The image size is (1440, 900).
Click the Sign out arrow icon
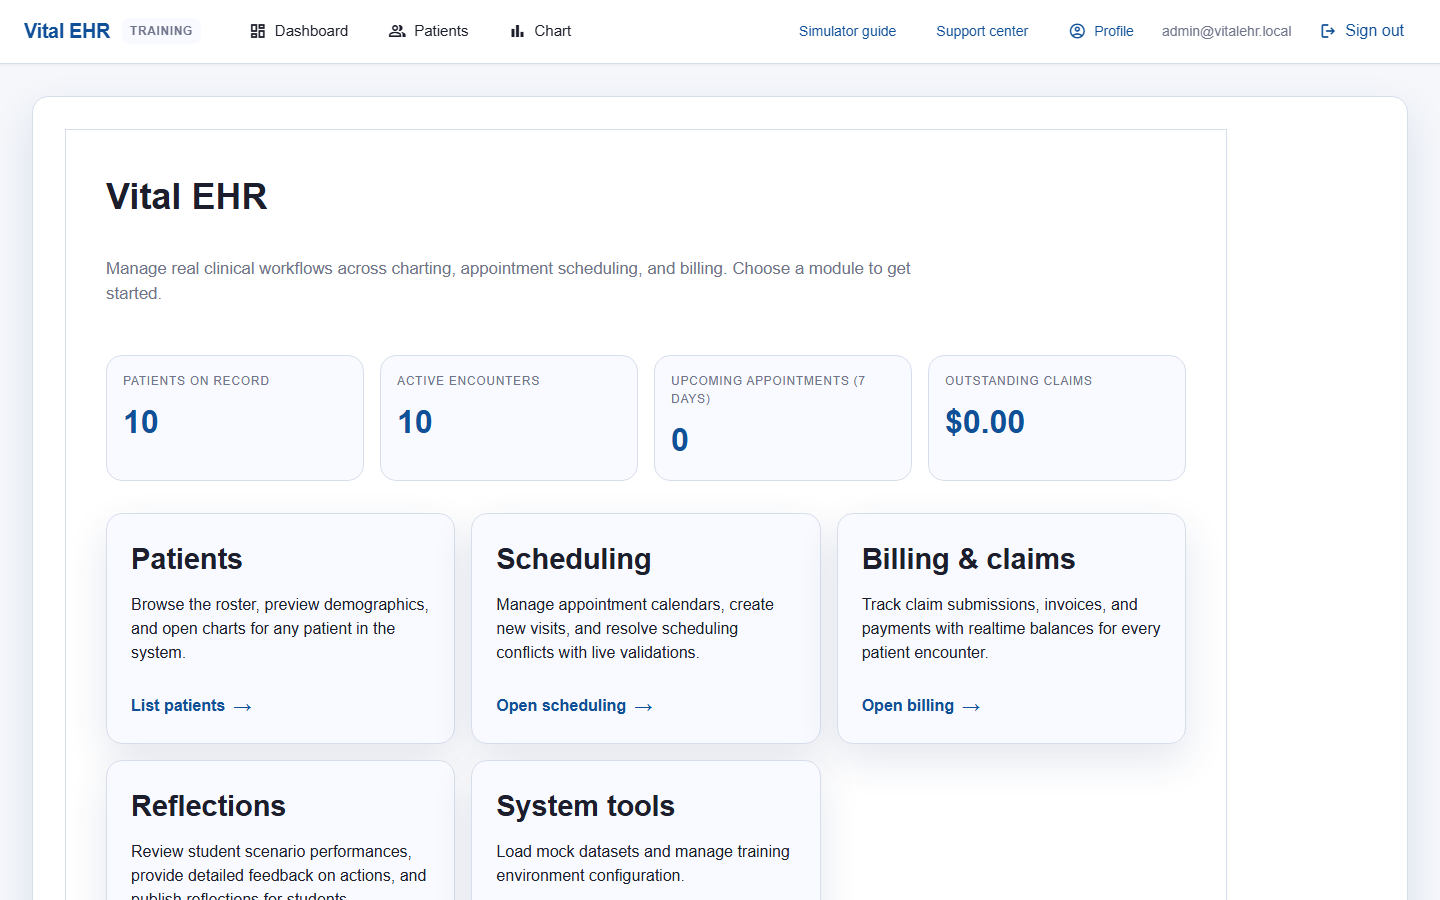[x=1327, y=31]
